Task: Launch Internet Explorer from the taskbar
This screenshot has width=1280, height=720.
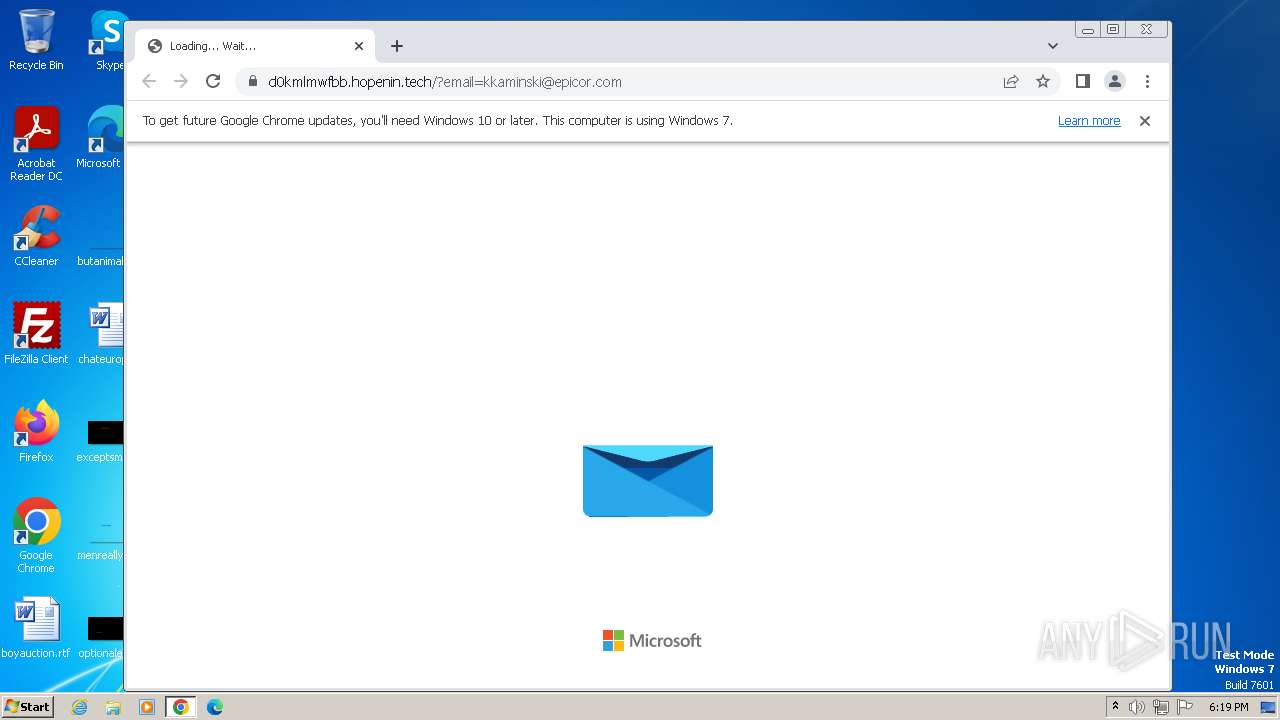Action: [80, 707]
